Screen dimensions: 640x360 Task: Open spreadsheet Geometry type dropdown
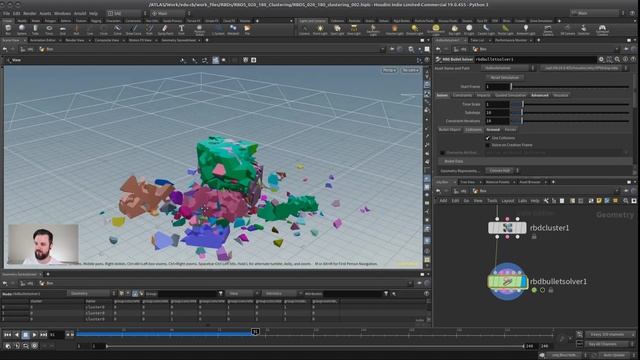coord(91,293)
